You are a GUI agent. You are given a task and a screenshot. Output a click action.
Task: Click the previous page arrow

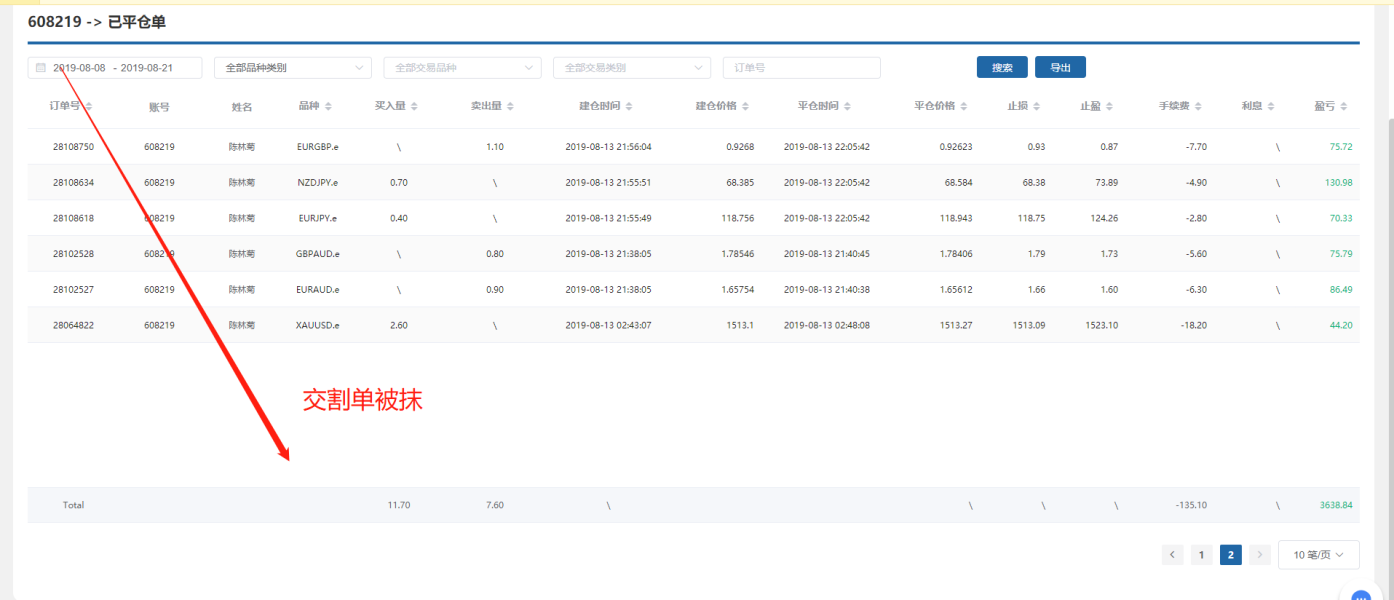coord(1172,555)
